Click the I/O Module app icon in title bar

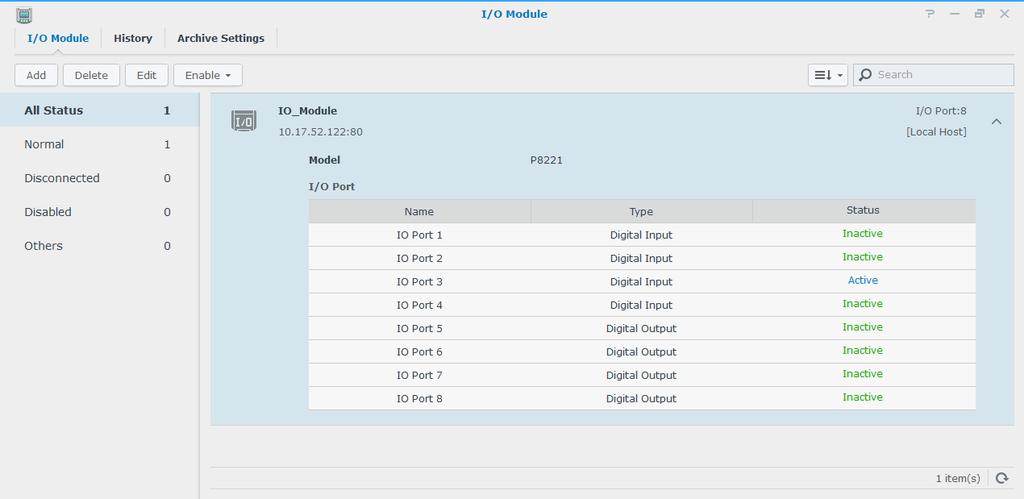pos(24,15)
